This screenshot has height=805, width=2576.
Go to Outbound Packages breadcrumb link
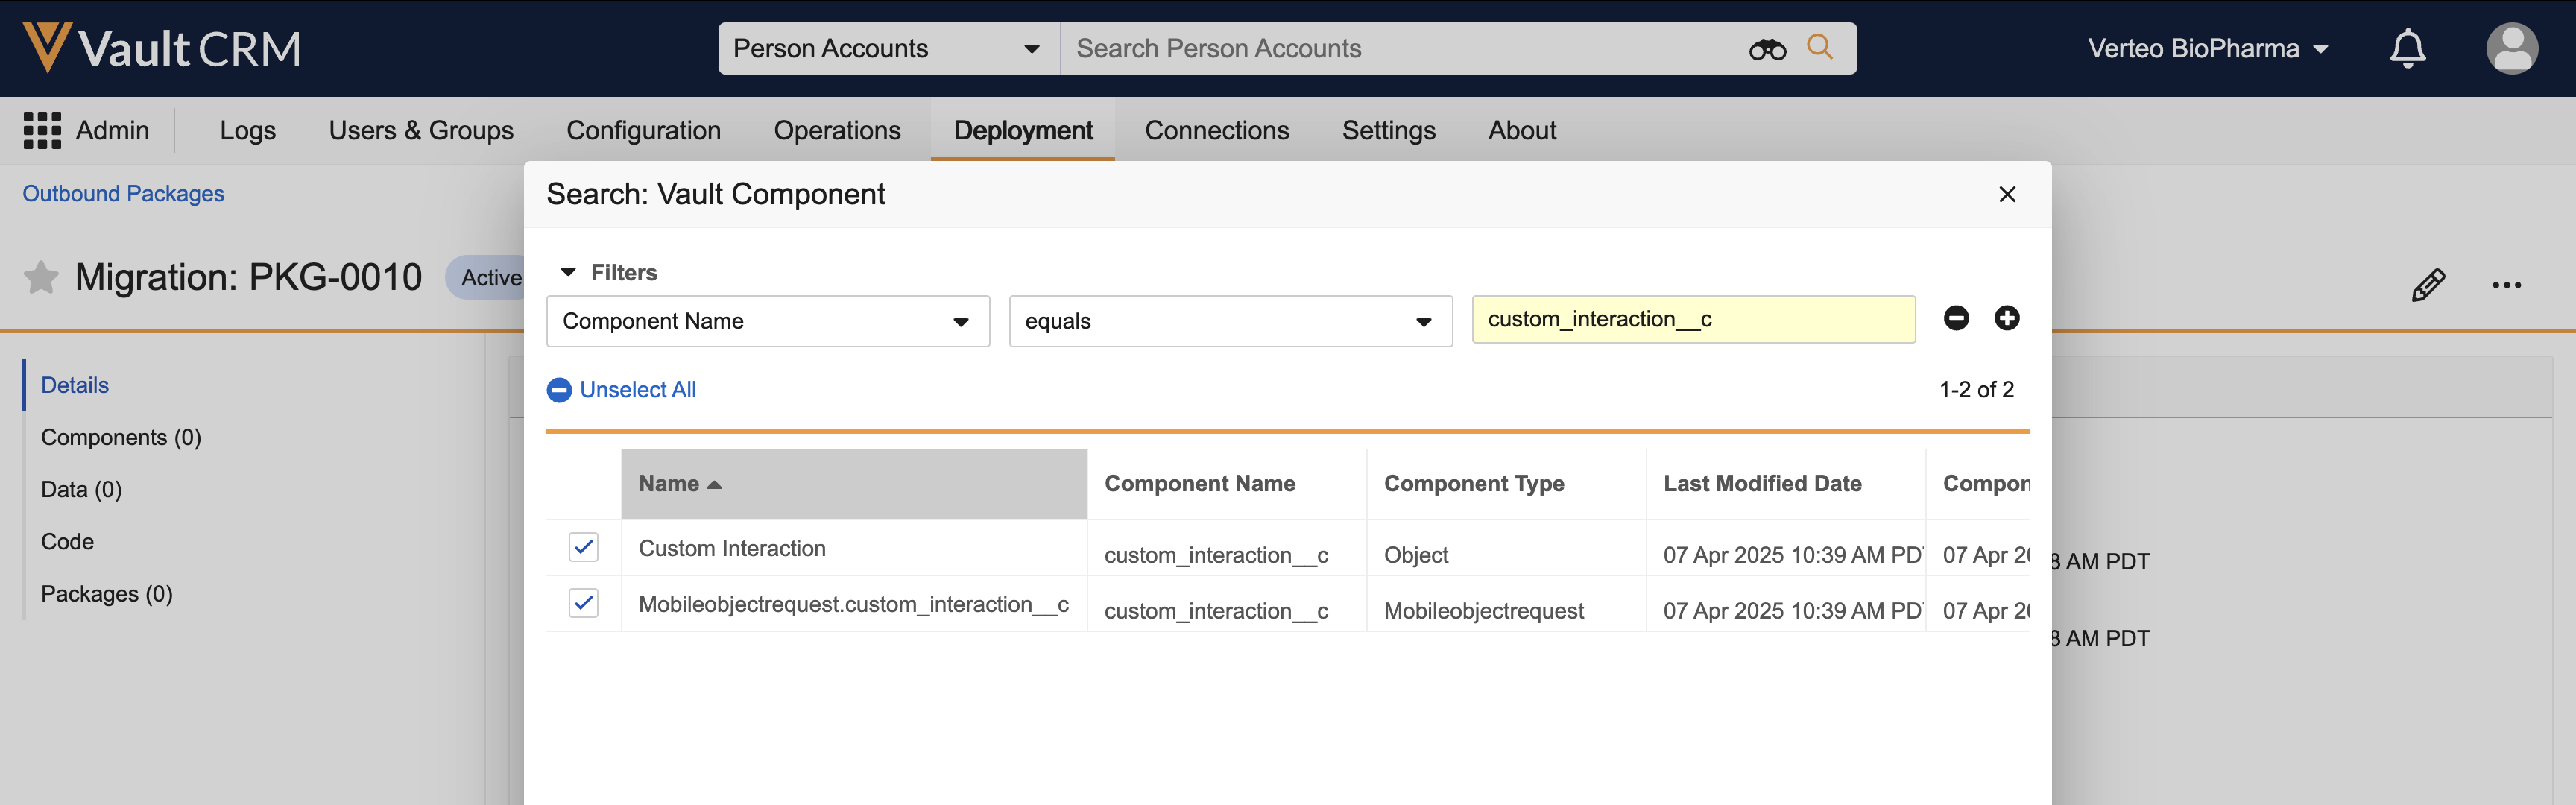(x=123, y=193)
